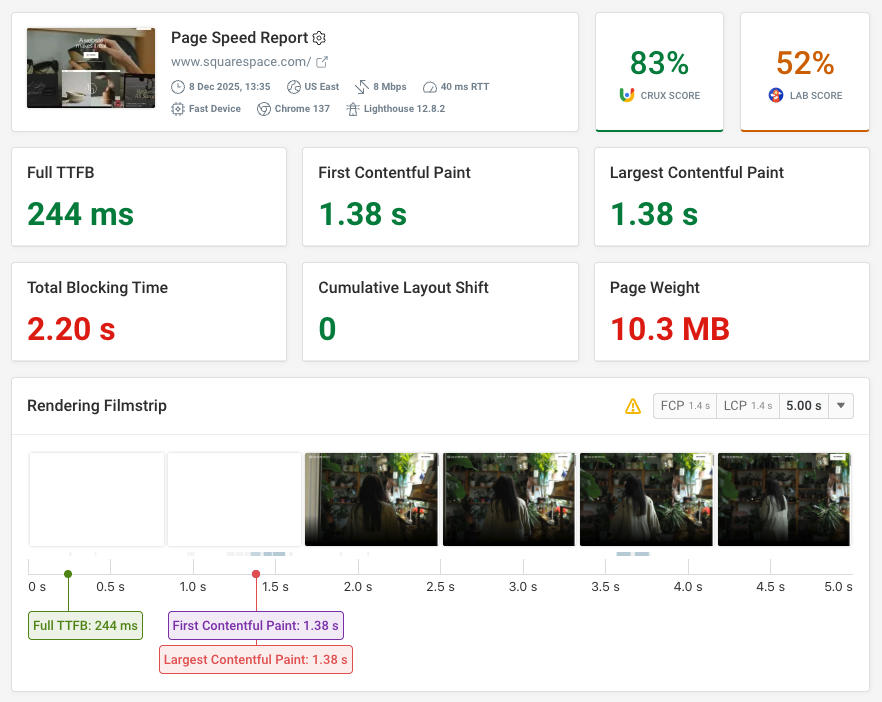Toggle the LCP 1.4s marker display
Screen dimensions: 882x702
click(x=747, y=406)
